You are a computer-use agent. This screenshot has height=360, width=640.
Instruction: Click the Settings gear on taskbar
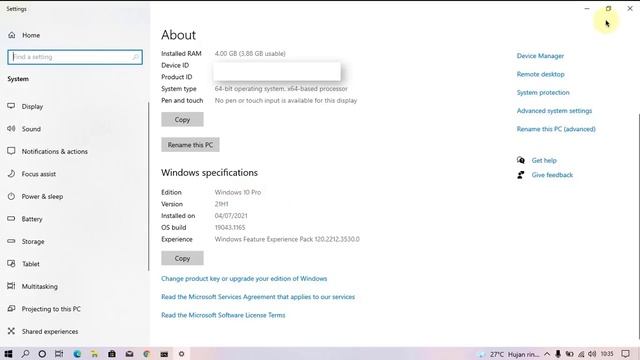182,354
